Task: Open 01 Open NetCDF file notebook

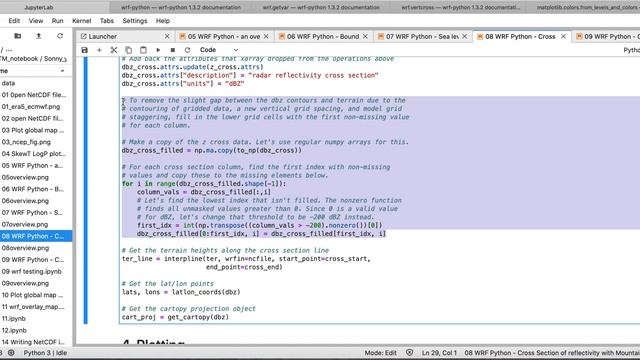Action: pyautogui.click(x=36, y=95)
